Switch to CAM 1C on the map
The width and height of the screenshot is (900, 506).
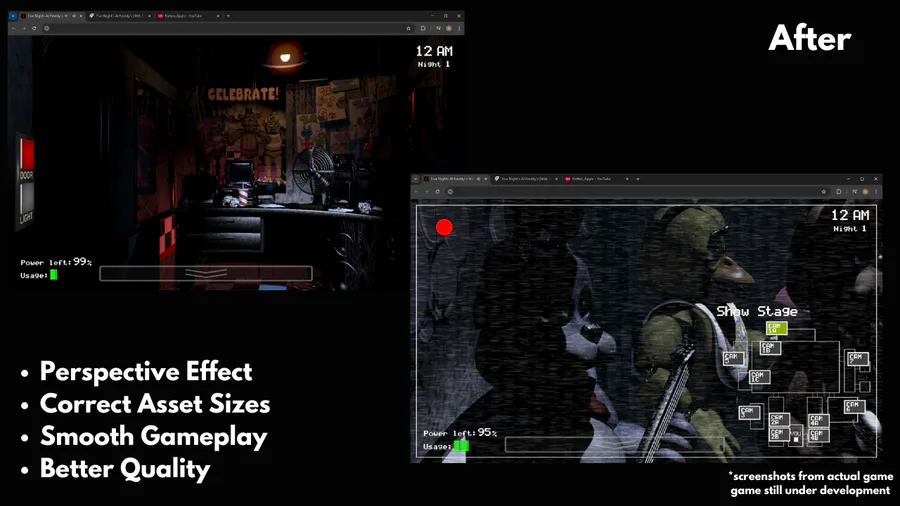[759, 377]
